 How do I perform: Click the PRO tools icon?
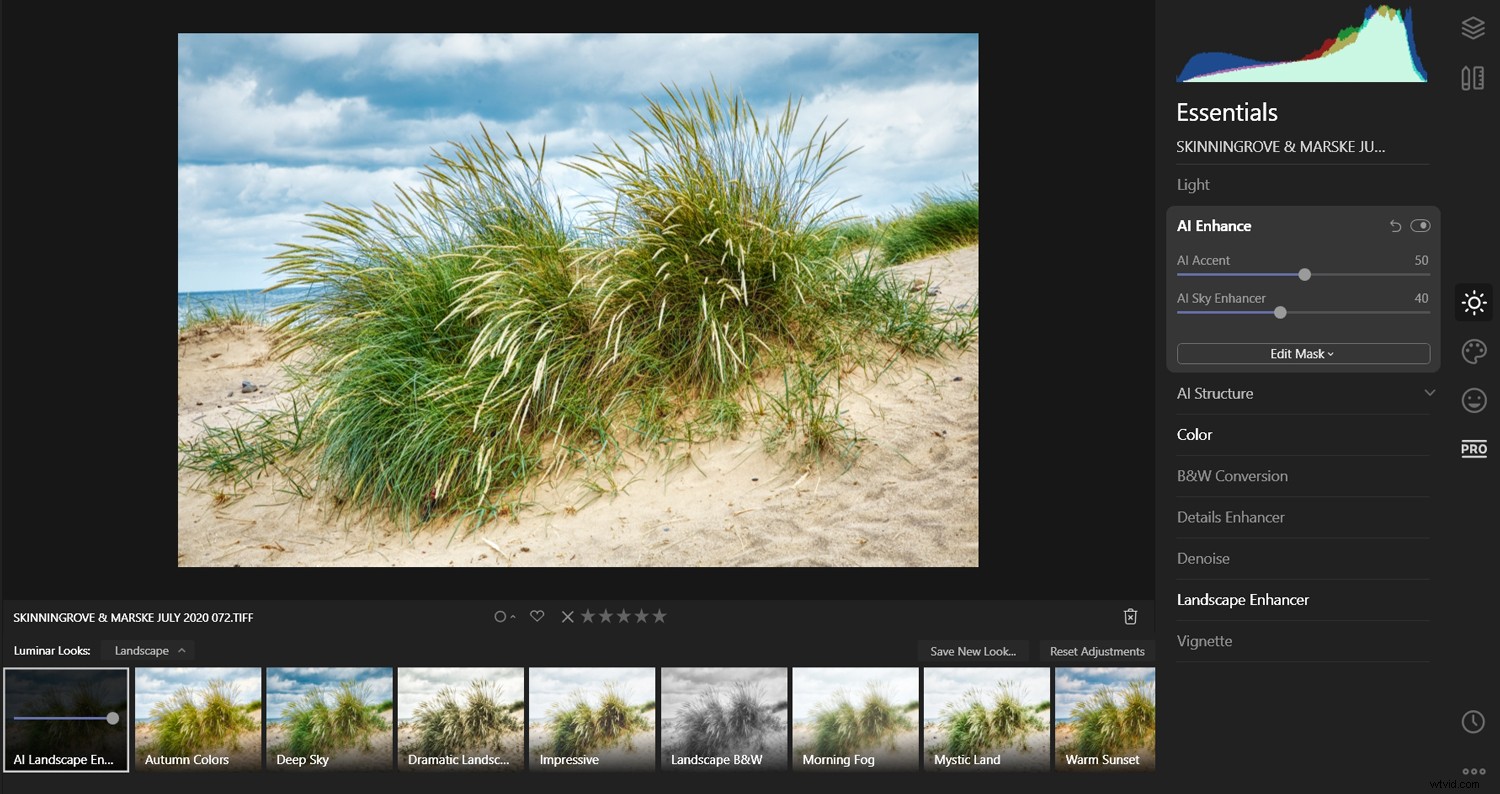pos(1473,448)
